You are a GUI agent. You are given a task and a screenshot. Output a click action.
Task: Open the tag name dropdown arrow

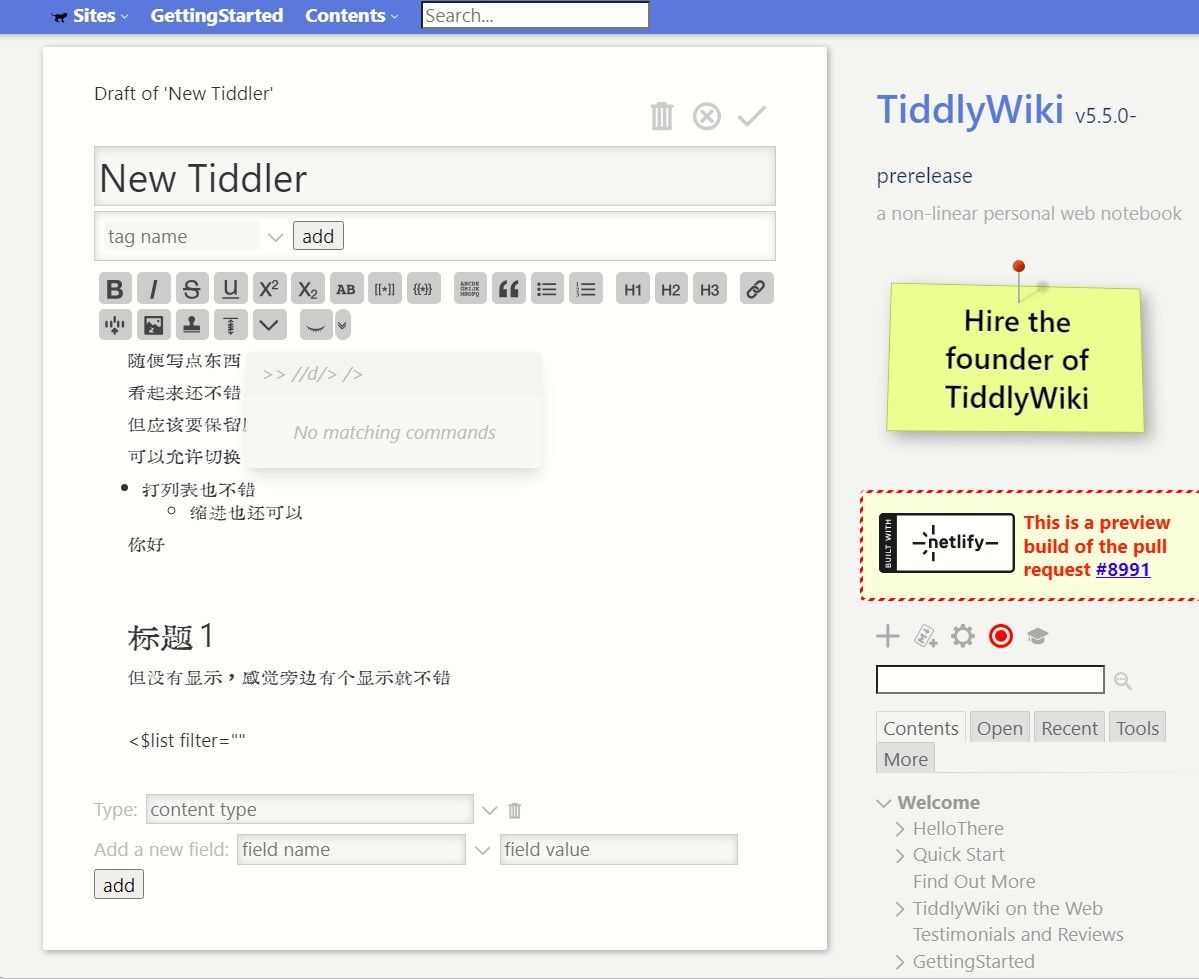[276, 237]
